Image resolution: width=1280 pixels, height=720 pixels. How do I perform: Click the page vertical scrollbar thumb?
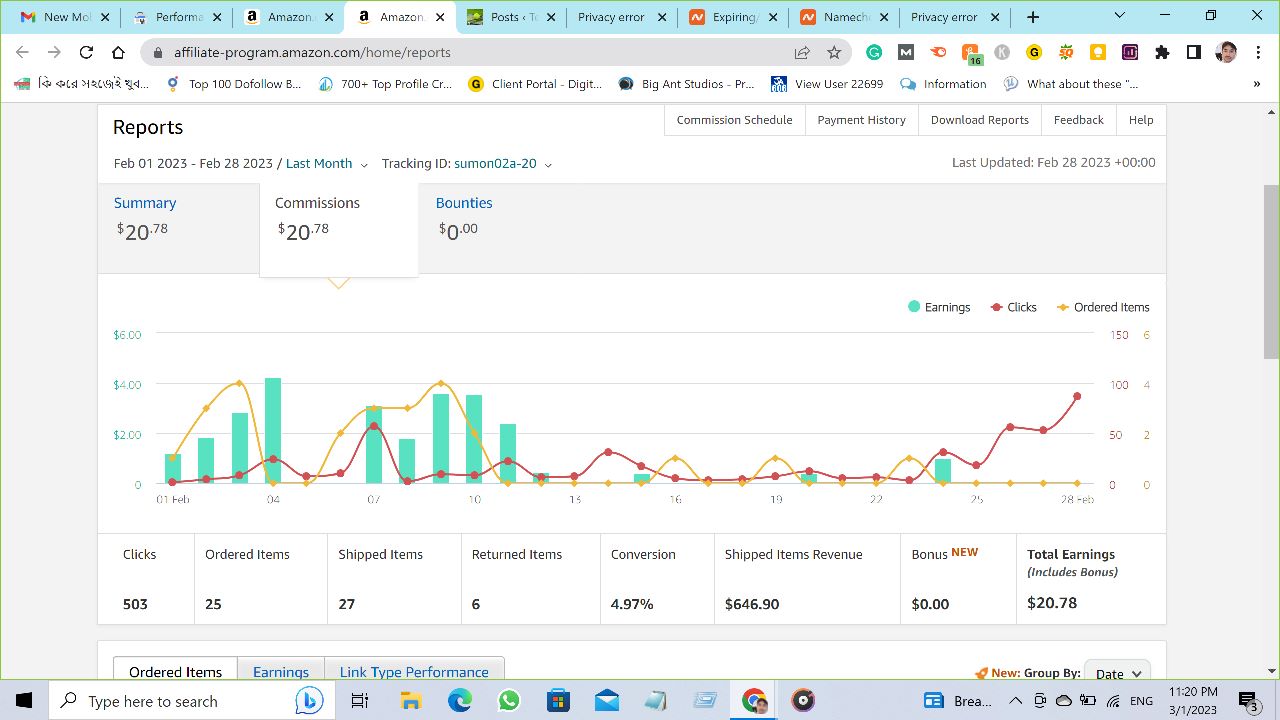(1271, 270)
